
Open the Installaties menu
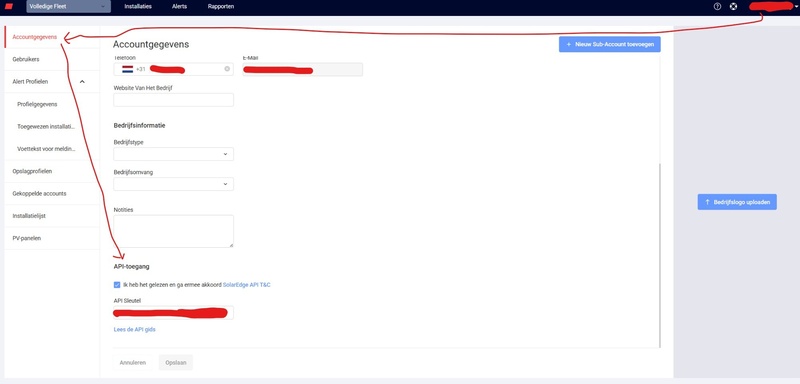point(138,7)
